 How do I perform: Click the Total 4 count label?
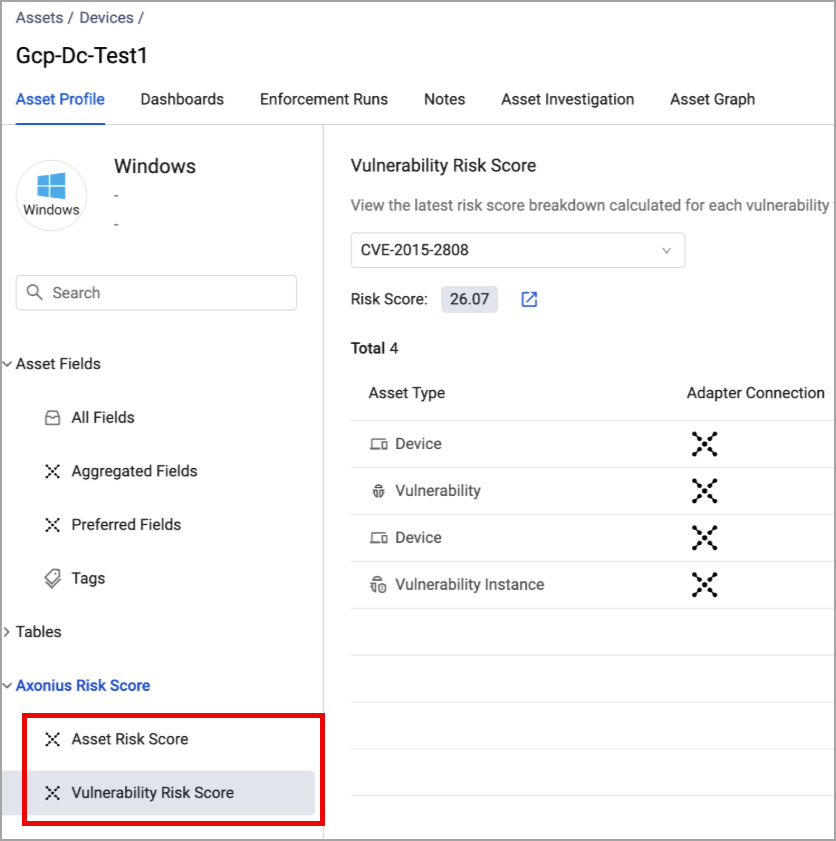tap(374, 349)
